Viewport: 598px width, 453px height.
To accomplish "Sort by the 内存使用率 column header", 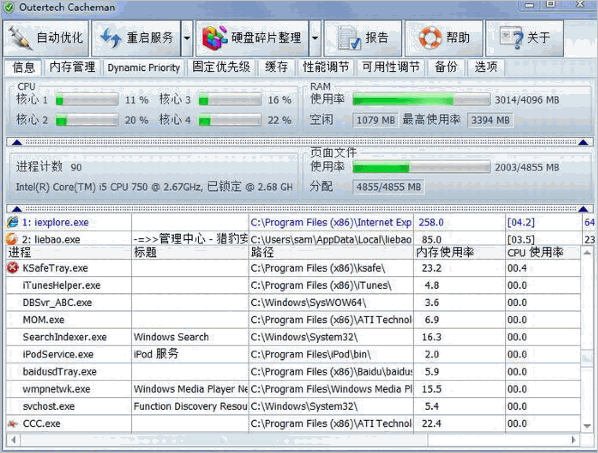I will click(460, 252).
